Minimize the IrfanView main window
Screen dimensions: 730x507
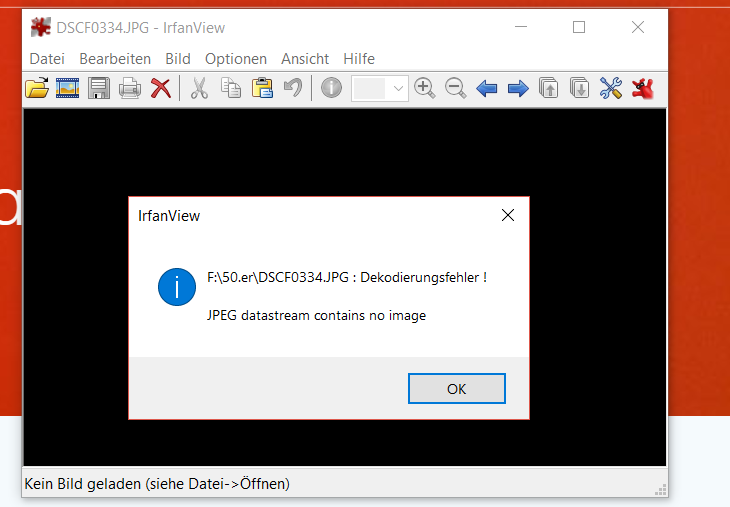coord(521,27)
